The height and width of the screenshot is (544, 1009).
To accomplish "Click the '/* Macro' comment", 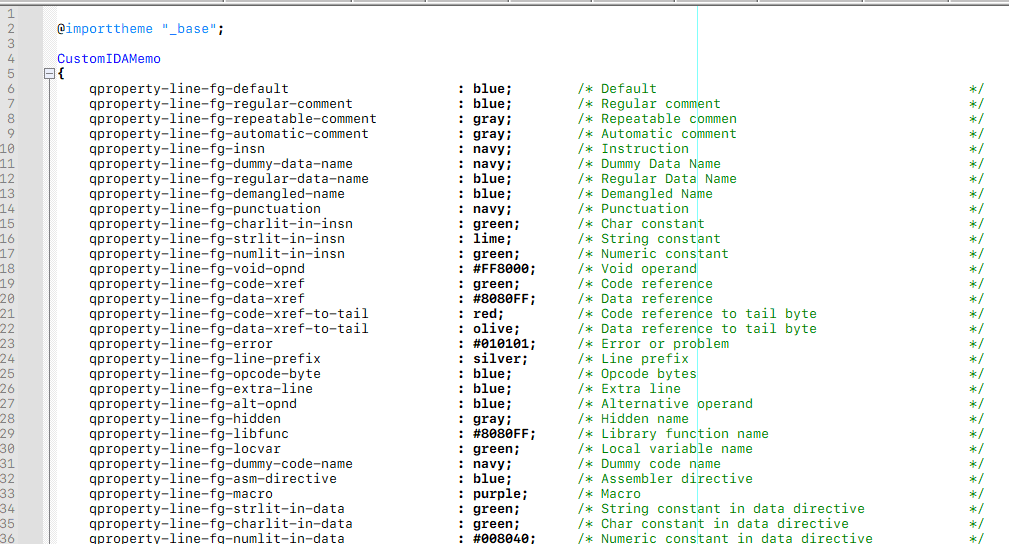I will [609, 494].
